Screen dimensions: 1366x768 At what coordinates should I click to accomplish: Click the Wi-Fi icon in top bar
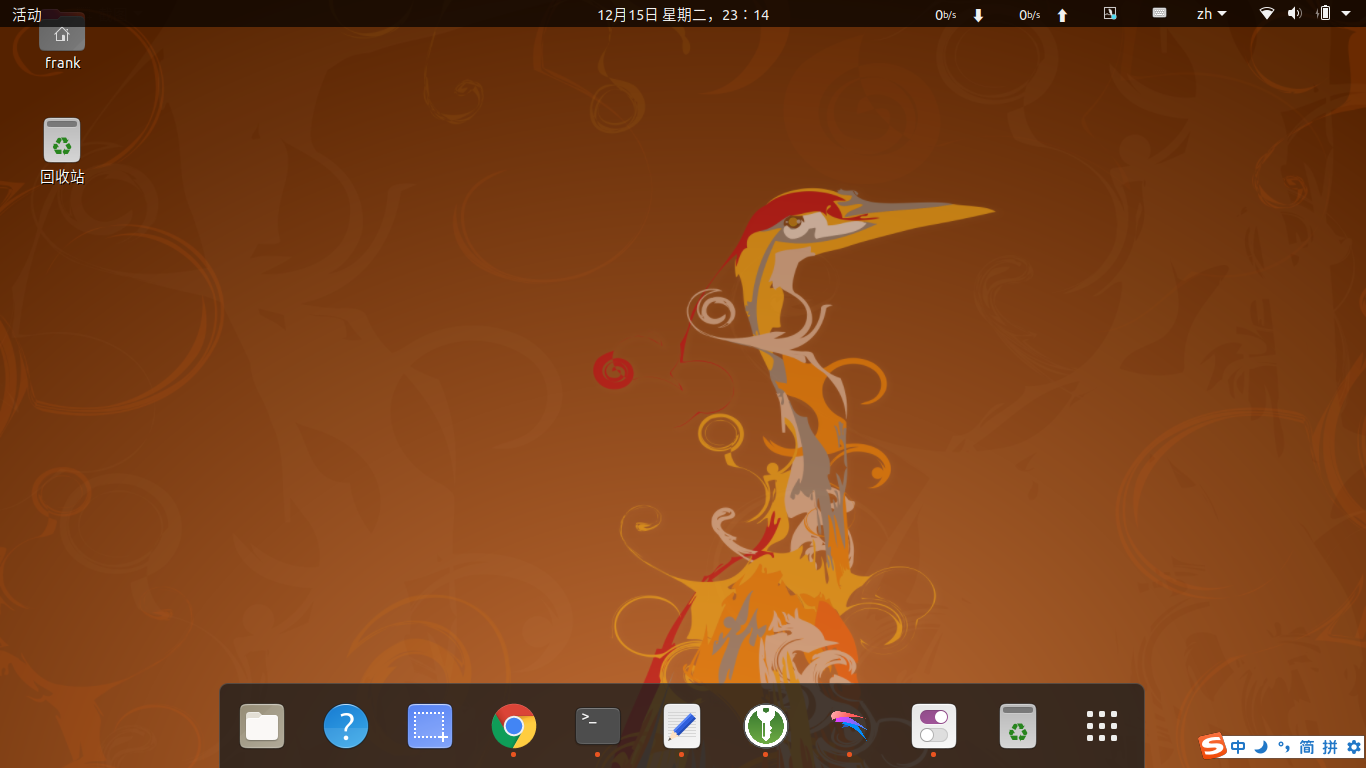coord(1267,13)
